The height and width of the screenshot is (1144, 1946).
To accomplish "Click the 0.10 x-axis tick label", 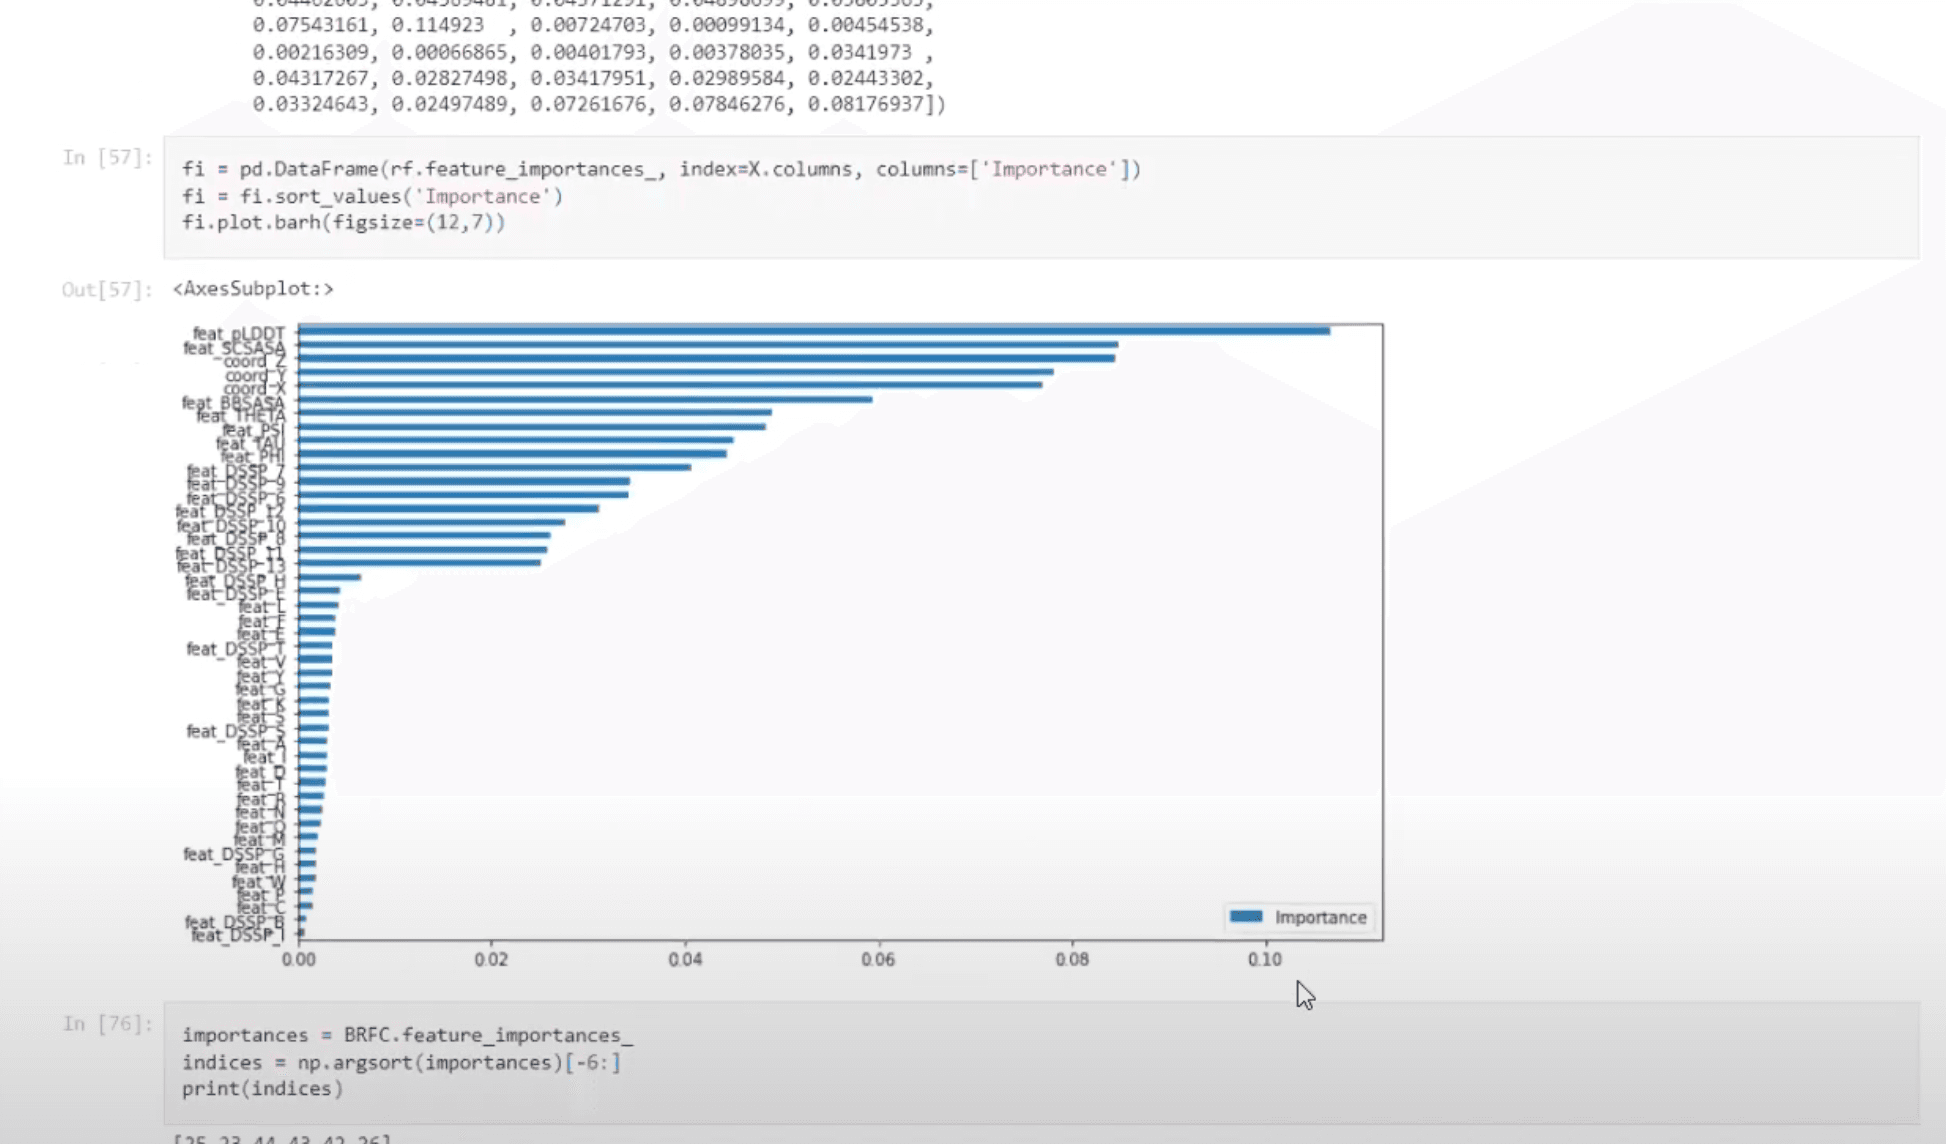I will pos(1264,959).
